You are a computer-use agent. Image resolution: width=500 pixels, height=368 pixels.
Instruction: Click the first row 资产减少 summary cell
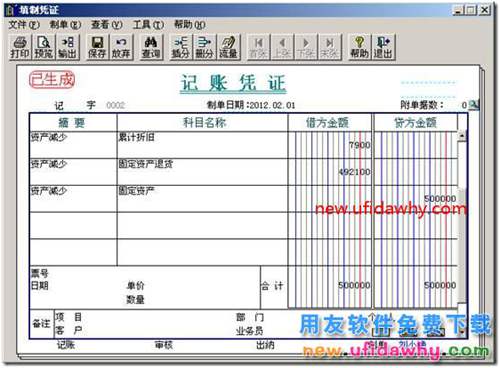[x=73, y=145]
